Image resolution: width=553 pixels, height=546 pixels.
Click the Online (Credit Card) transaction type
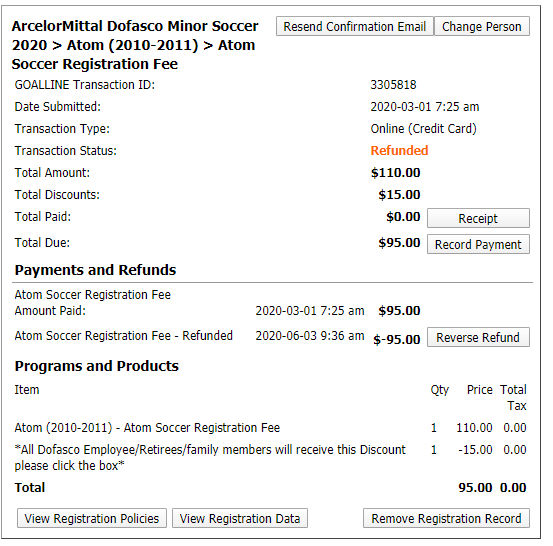point(423,129)
